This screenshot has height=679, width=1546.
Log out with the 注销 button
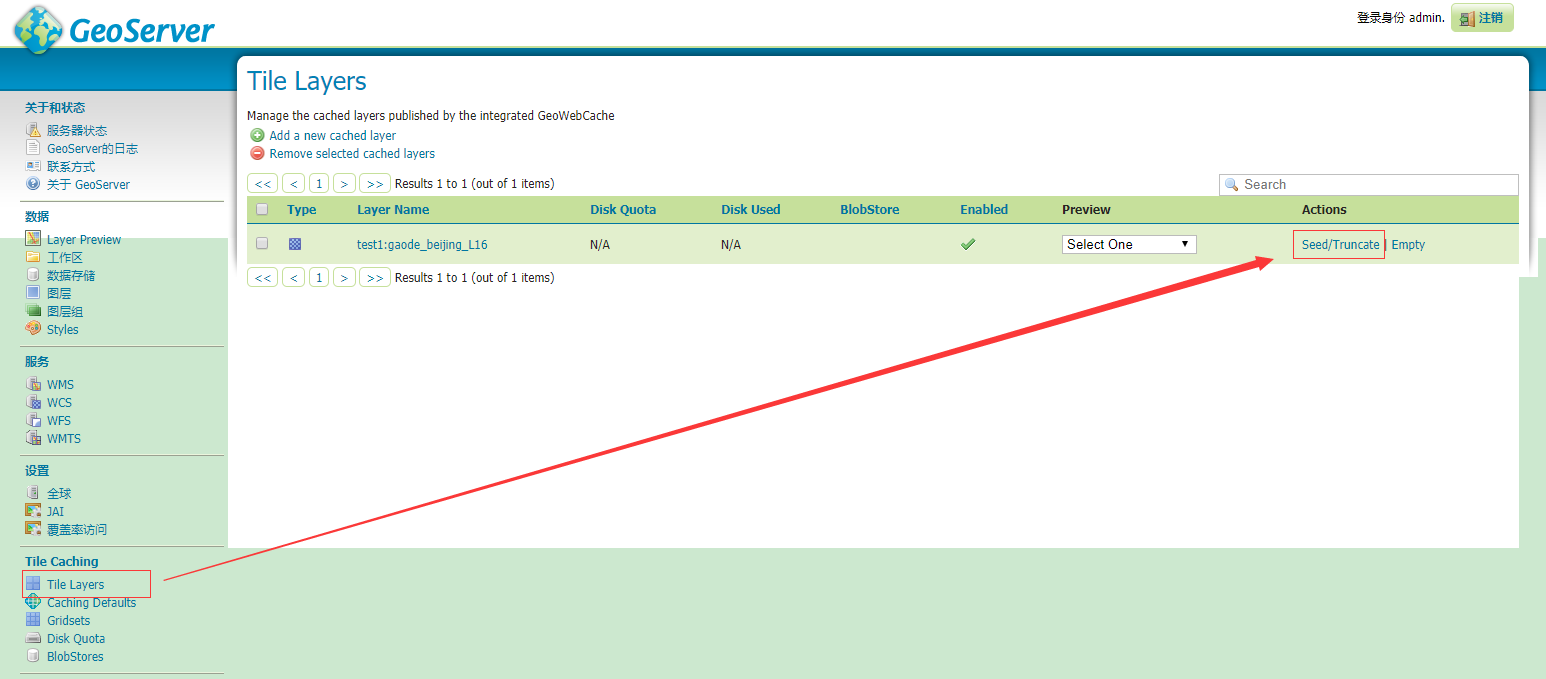point(1482,18)
